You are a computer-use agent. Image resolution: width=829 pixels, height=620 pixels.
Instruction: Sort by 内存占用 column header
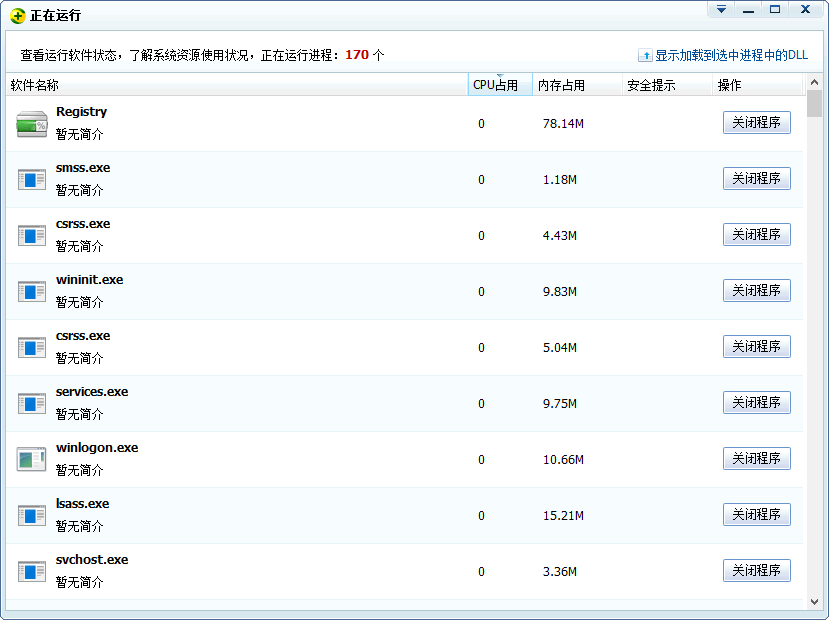tap(577, 85)
